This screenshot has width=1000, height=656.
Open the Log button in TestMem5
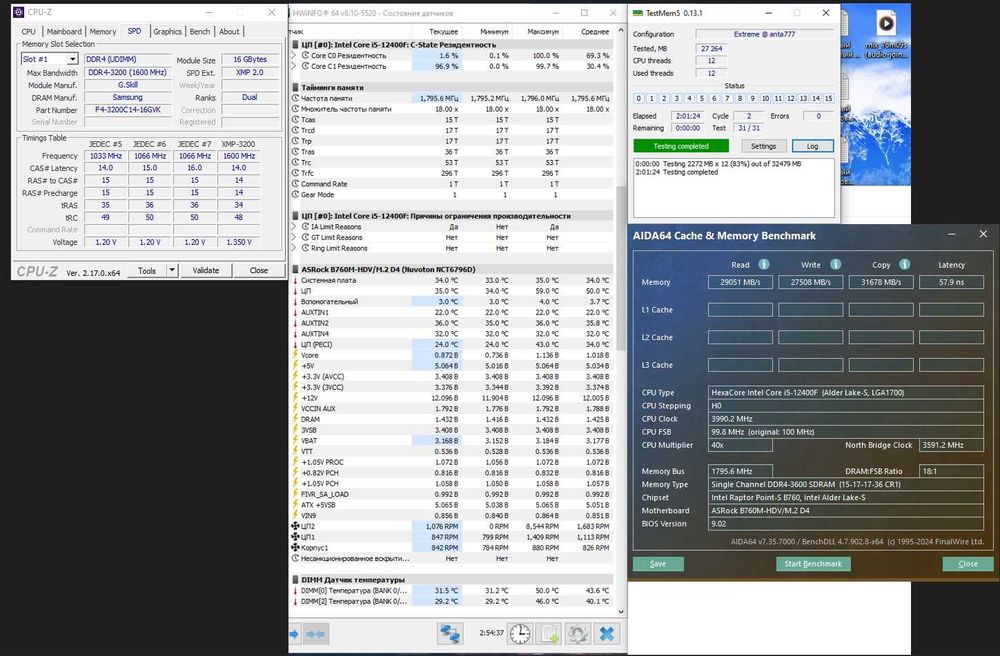(x=812, y=146)
